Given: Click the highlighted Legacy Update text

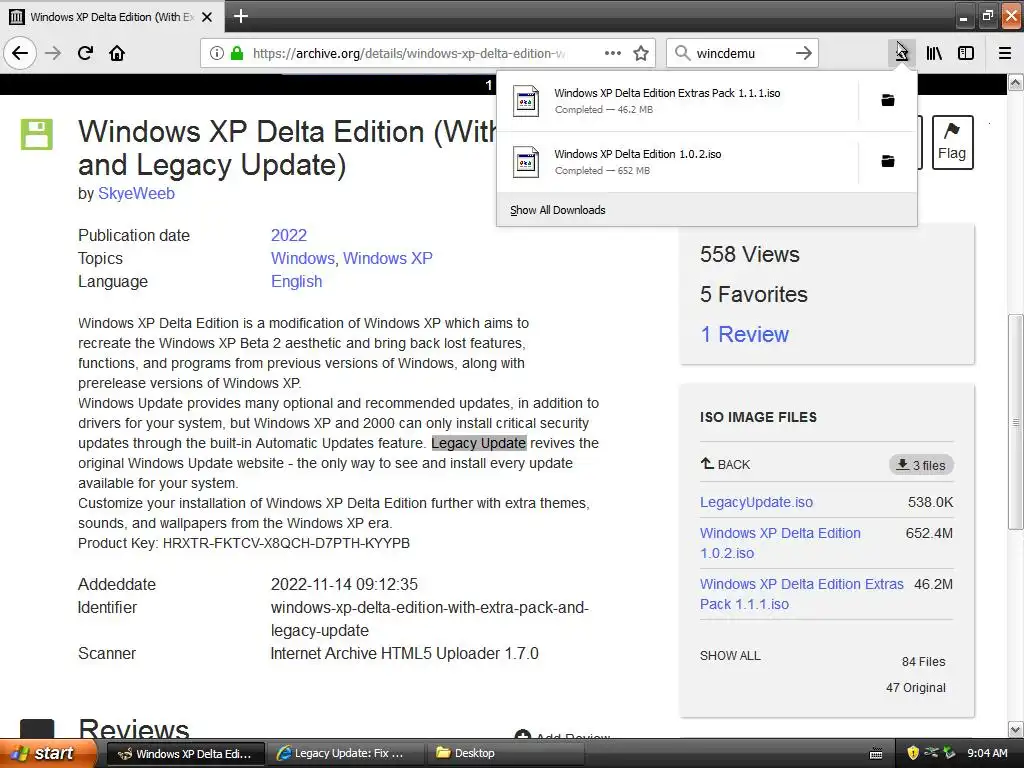Looking at the screenshot, I should pos(479,443).
